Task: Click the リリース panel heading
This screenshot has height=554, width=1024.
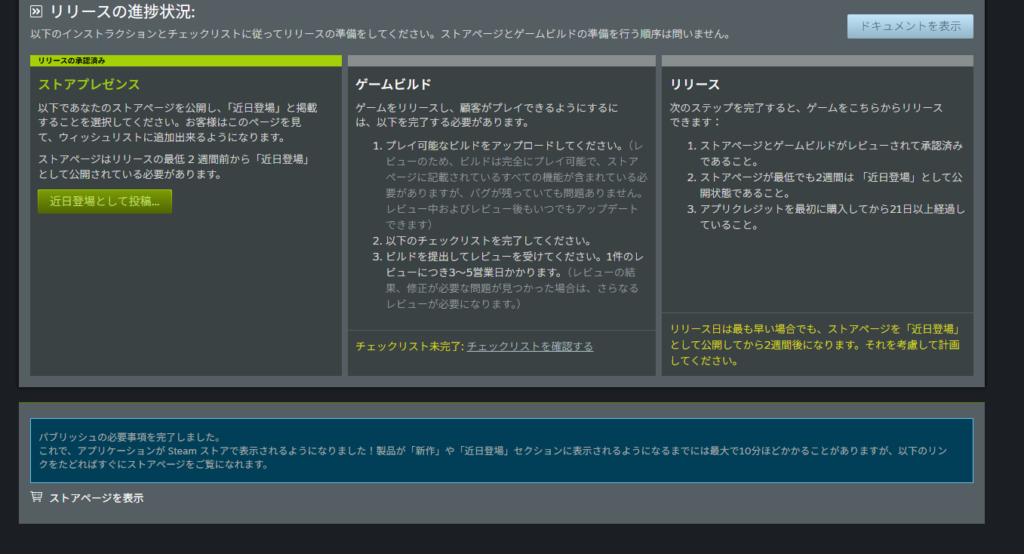Action: point(695,84)
